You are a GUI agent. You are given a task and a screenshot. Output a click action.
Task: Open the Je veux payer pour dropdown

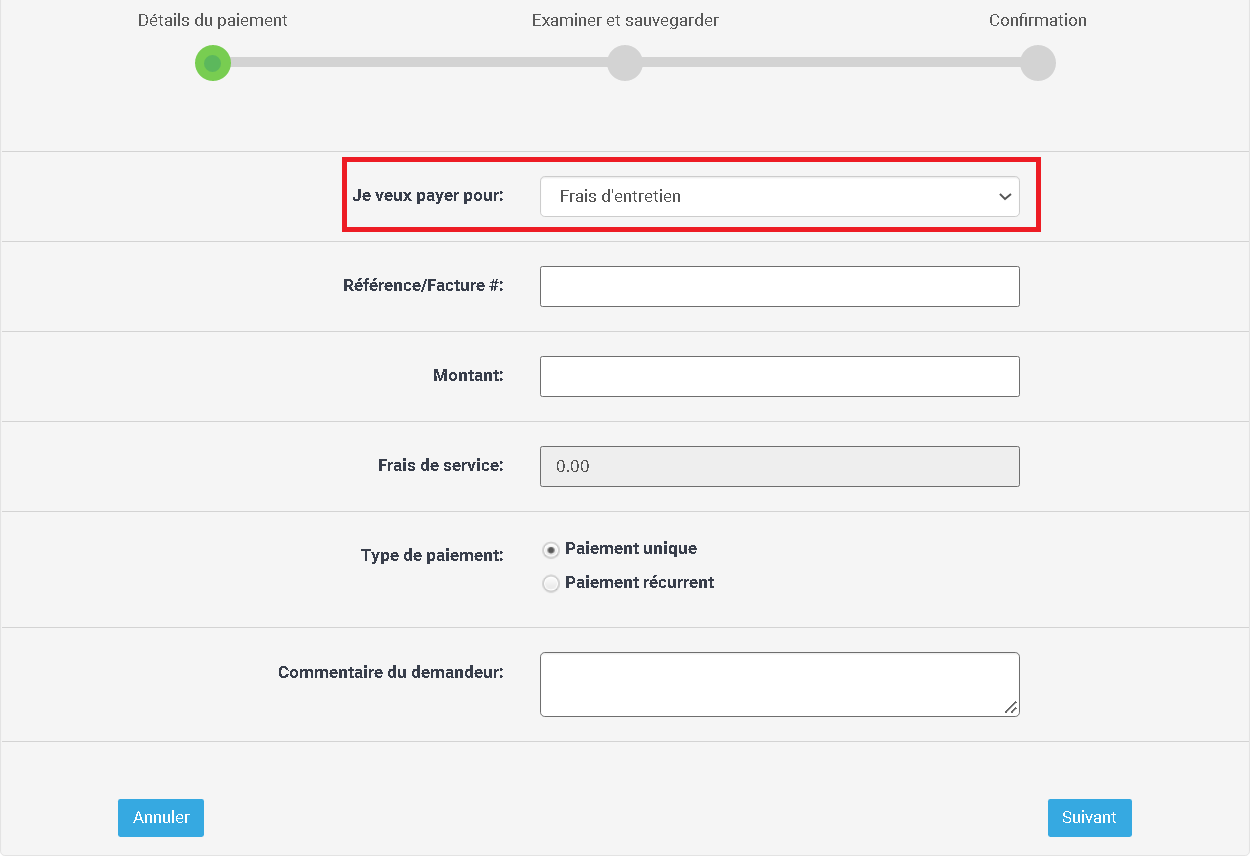tap(779, 197)
